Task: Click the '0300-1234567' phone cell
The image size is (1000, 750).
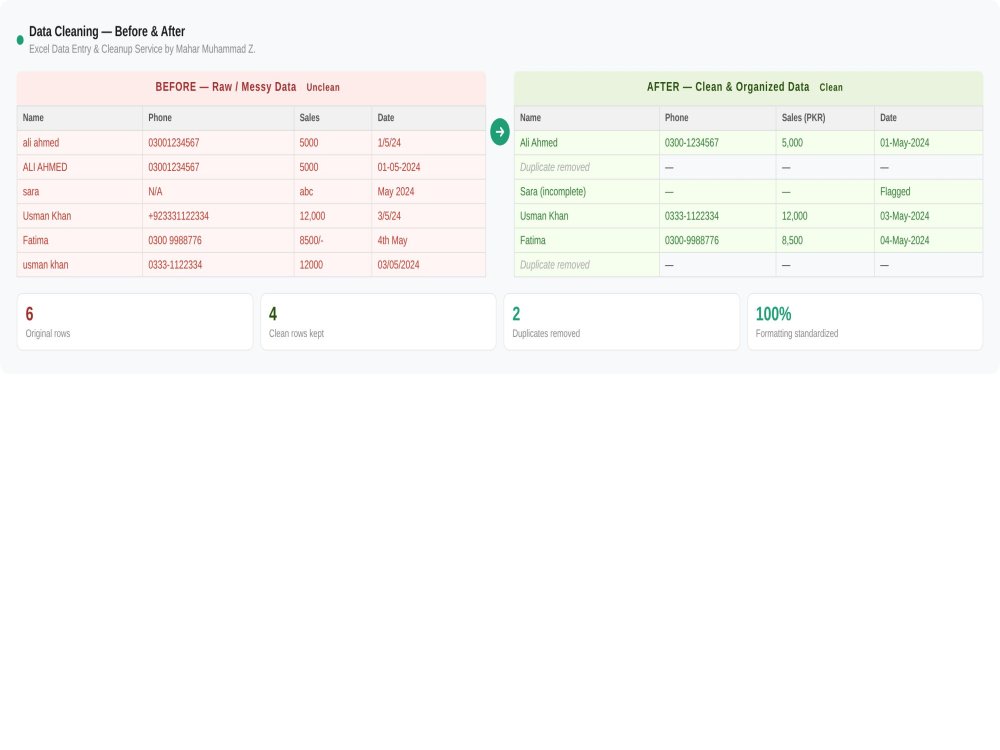Action: tap(717, 143)
